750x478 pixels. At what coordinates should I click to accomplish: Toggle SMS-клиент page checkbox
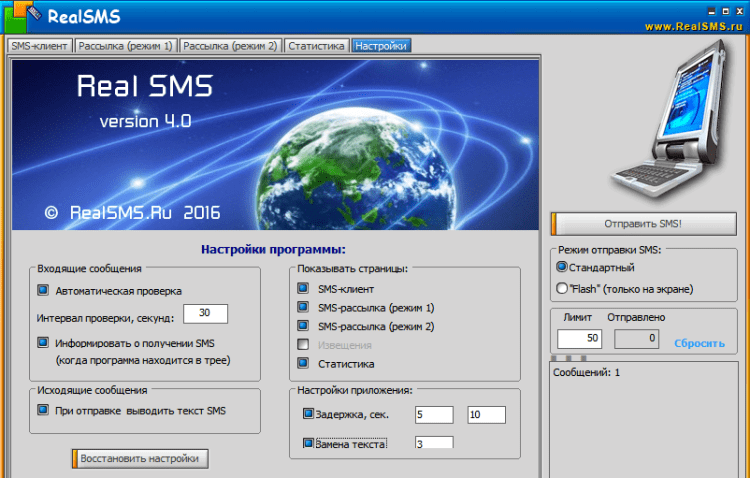303,288
